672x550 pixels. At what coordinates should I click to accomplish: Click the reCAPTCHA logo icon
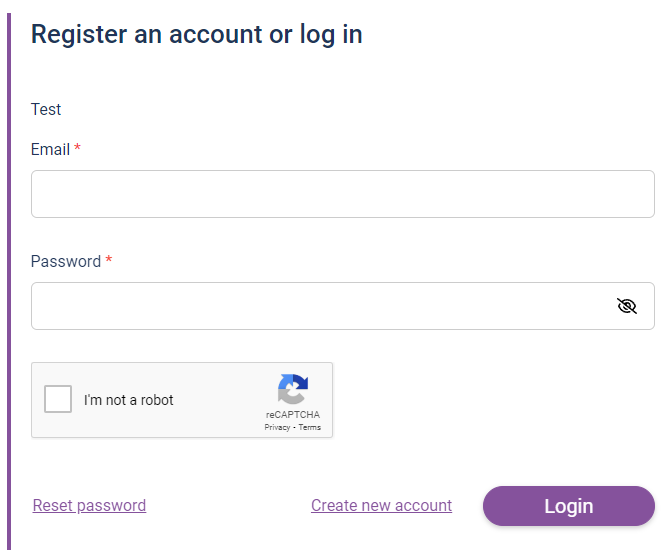point(293,389)
